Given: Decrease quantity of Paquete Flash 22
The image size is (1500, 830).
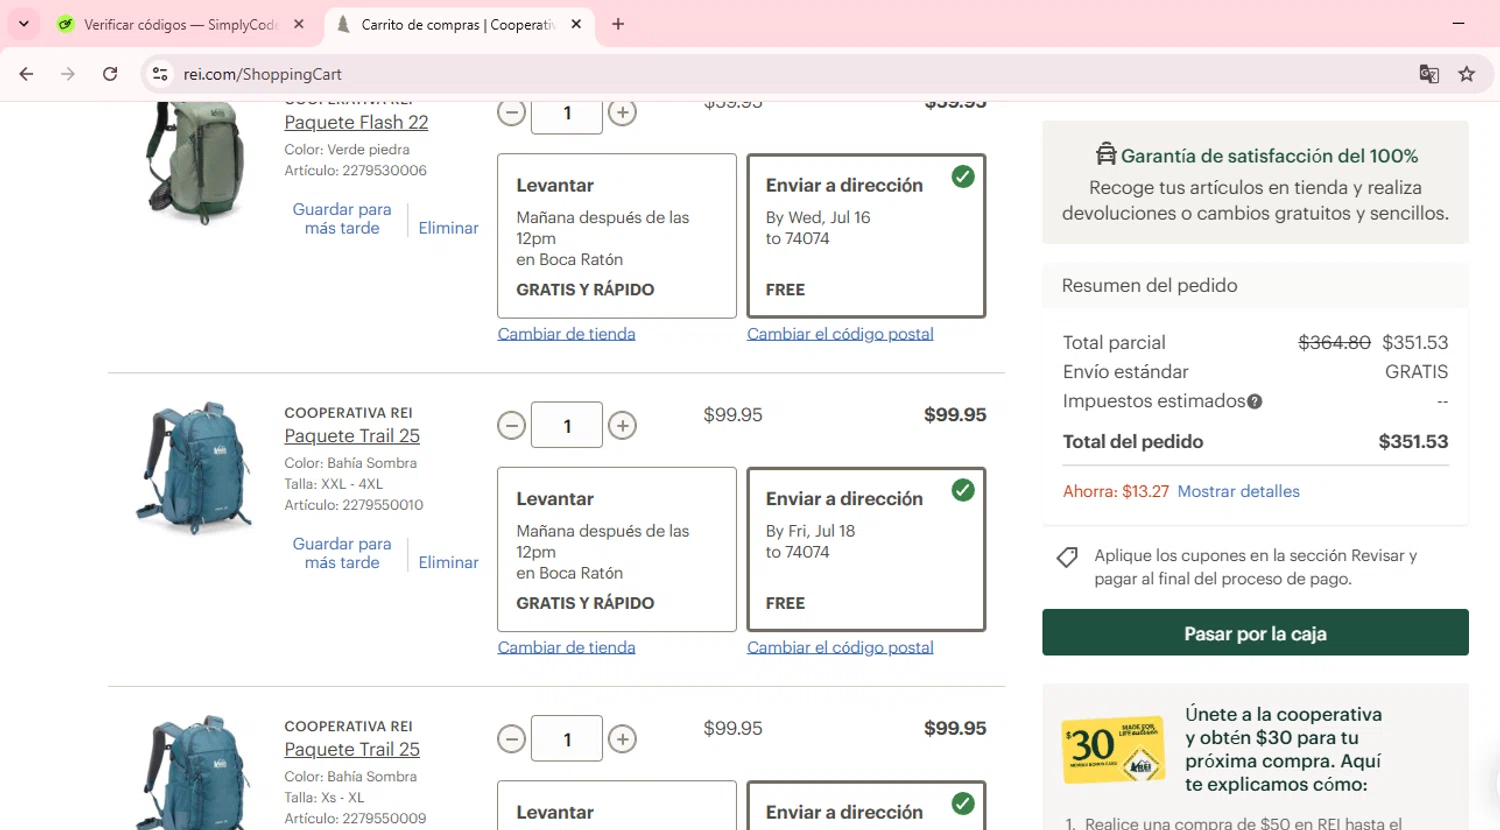Looking at the screenshot, I should (x=511, y=113).
